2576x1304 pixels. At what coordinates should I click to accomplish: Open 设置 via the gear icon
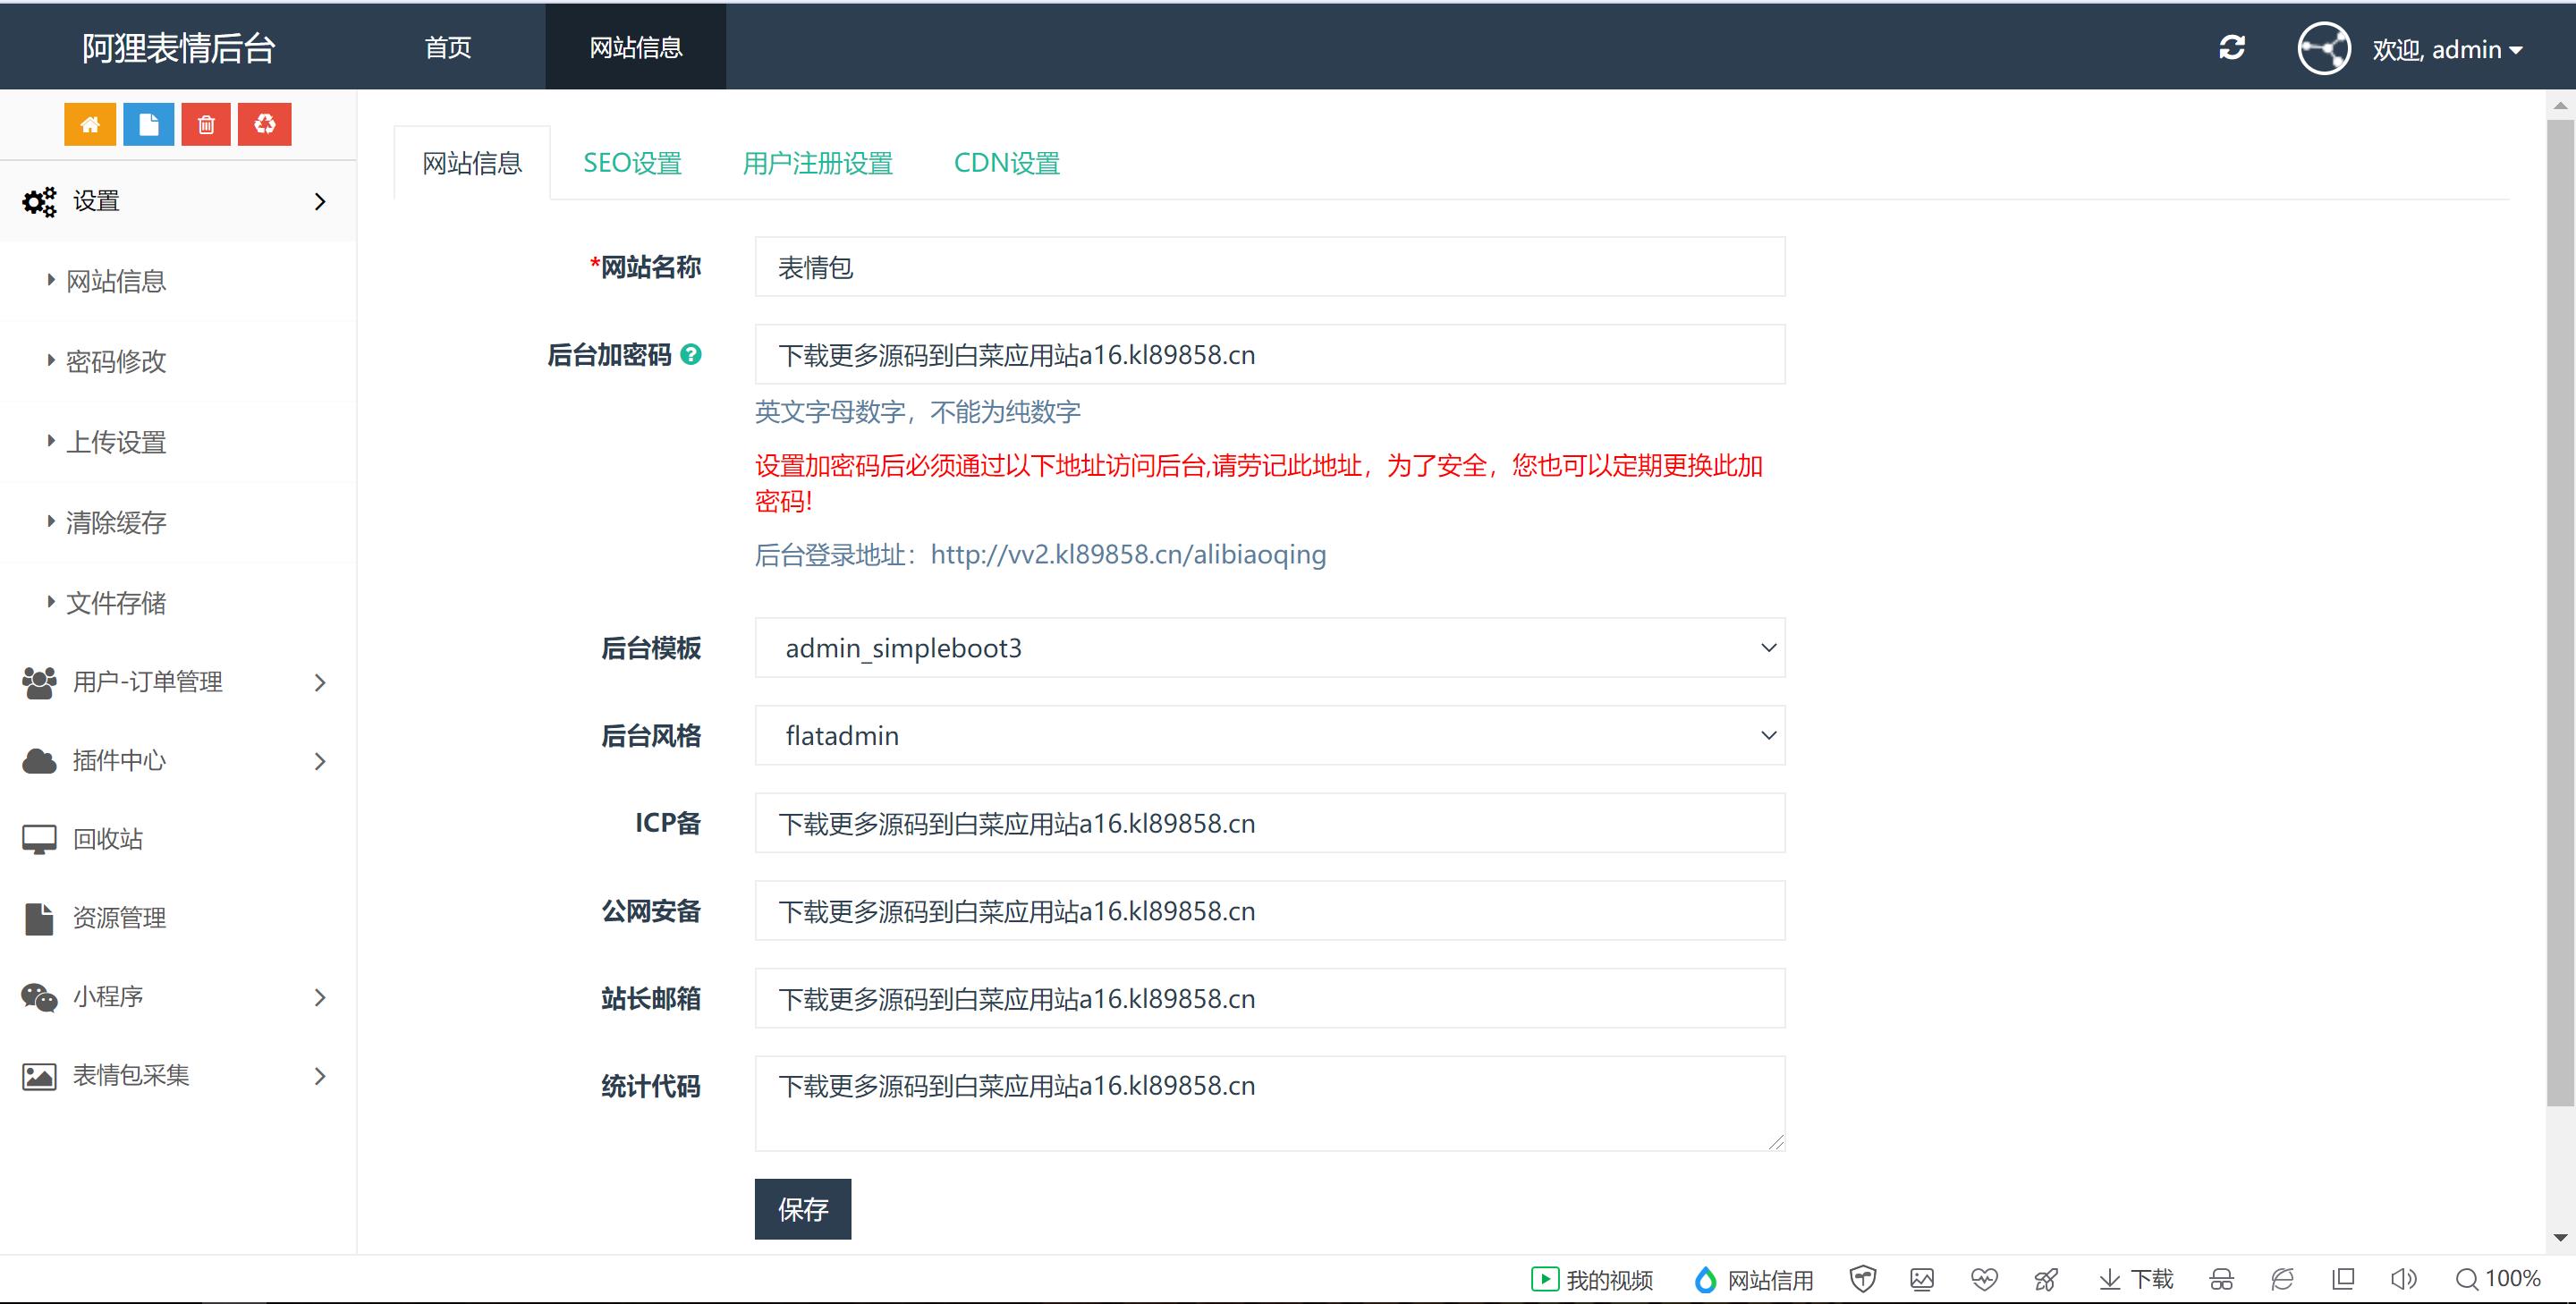[x=38, y=201]
